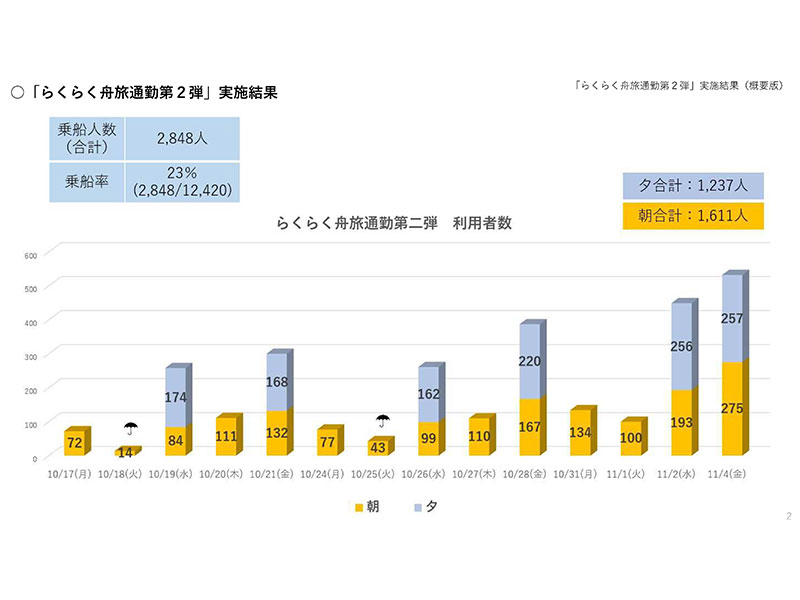The width and height of the screenshot is (800, 600).
Task: Click the umbrella icon above 10/25 bar
Action: pyautogui.click(x=382, y=421)
